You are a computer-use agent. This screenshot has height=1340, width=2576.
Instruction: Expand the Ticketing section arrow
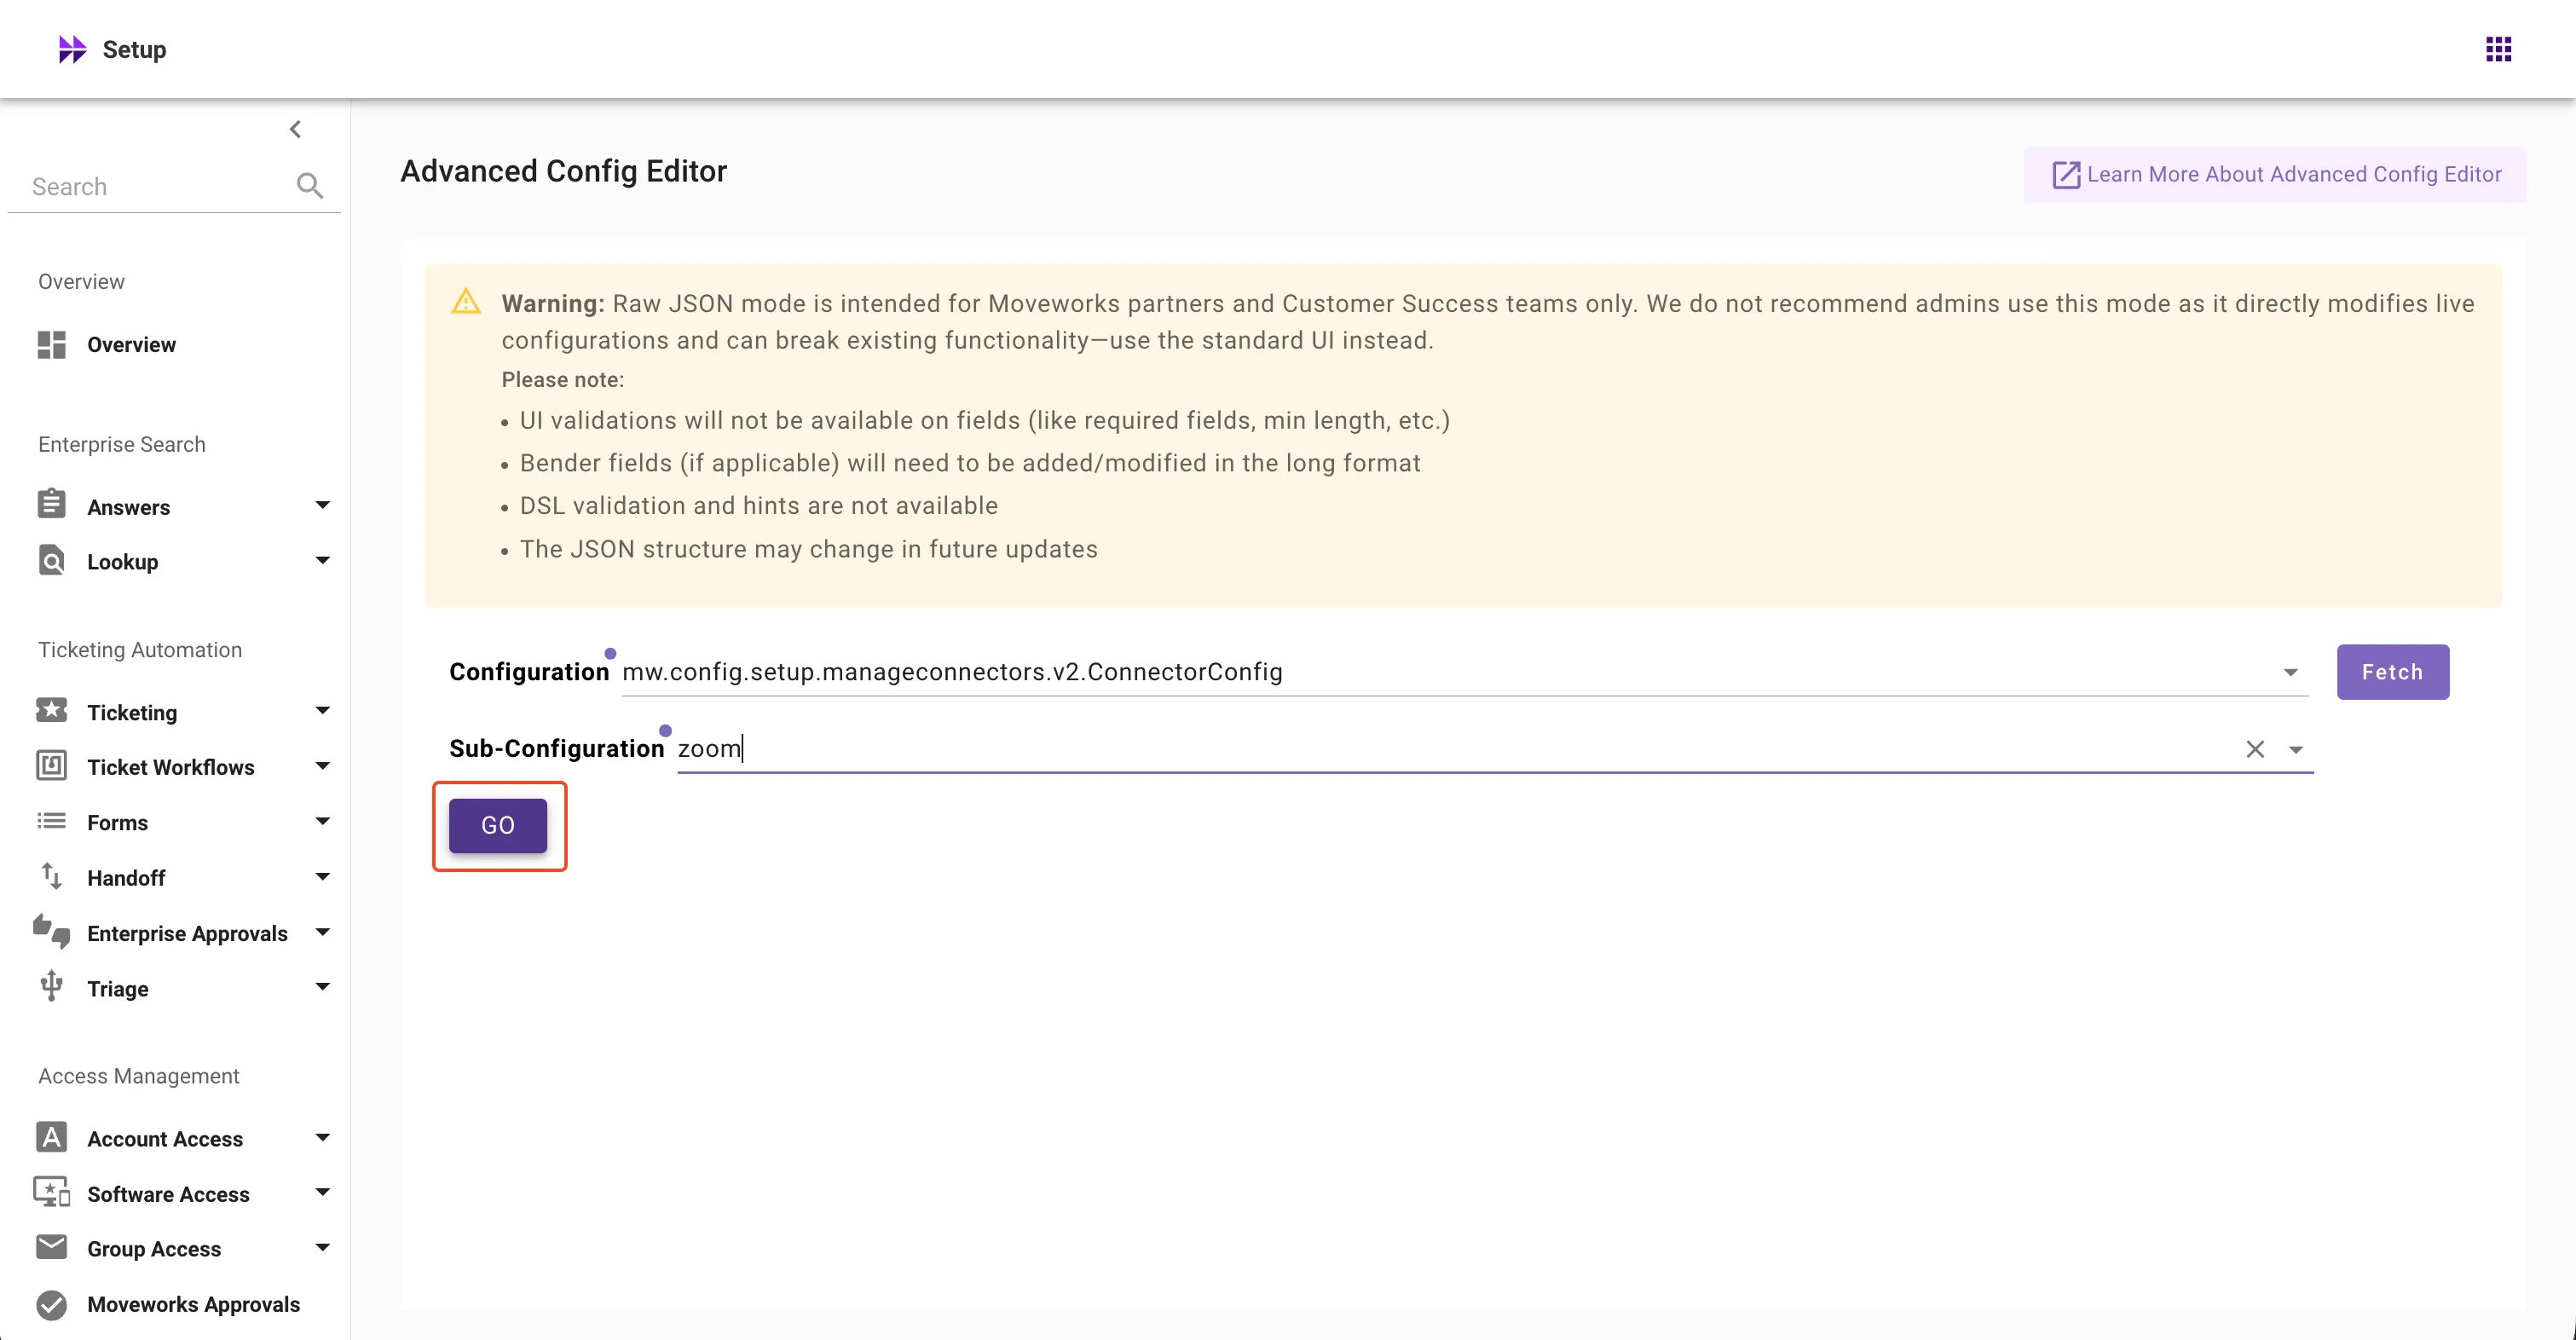click(x=322, y=711)
